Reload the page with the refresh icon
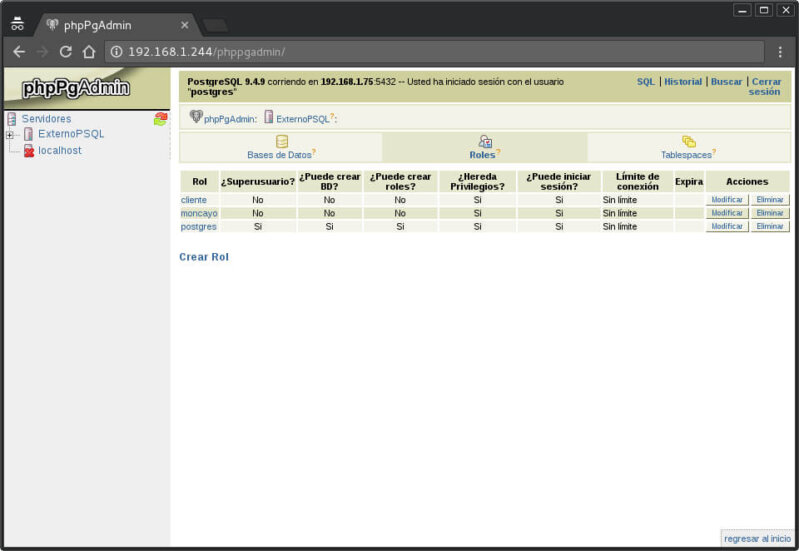The image size is (799, 551). [65, 51]
